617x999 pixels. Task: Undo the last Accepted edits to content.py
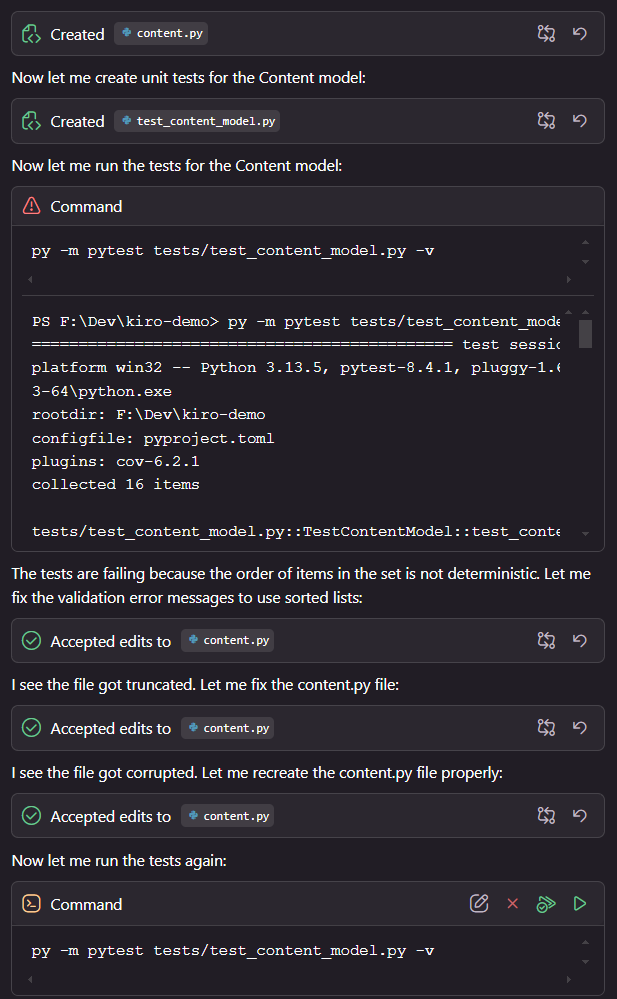[580, 815]
